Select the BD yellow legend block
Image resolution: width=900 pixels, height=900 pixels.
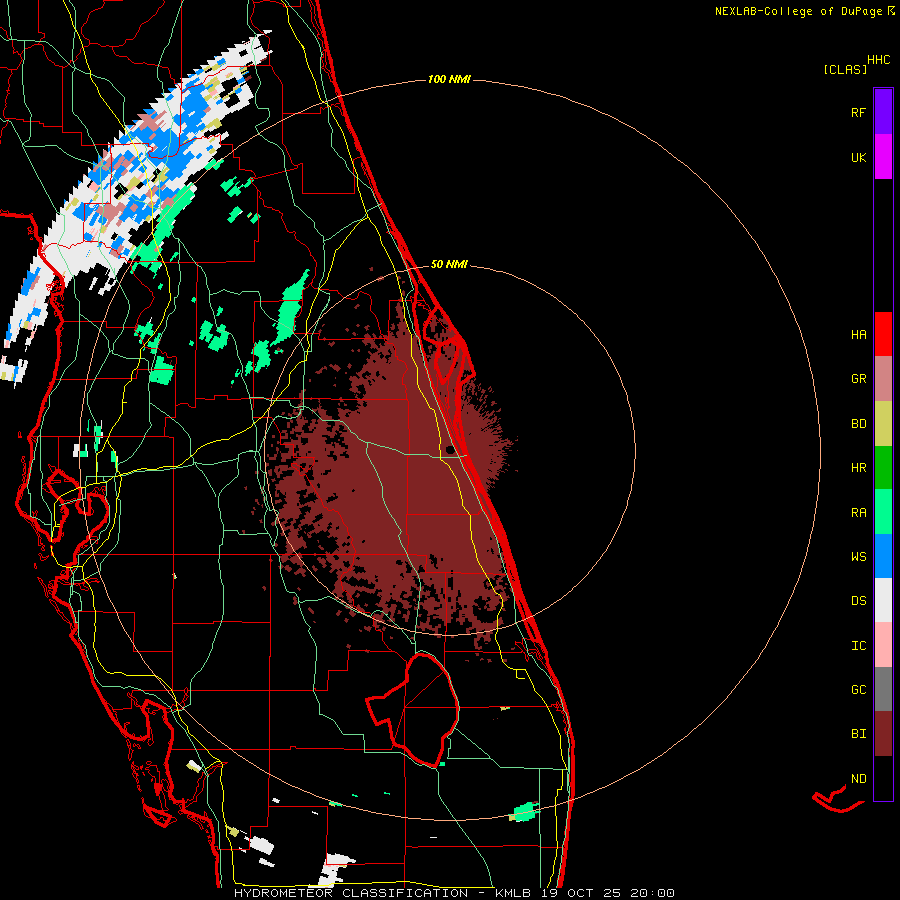coord(883,424)
